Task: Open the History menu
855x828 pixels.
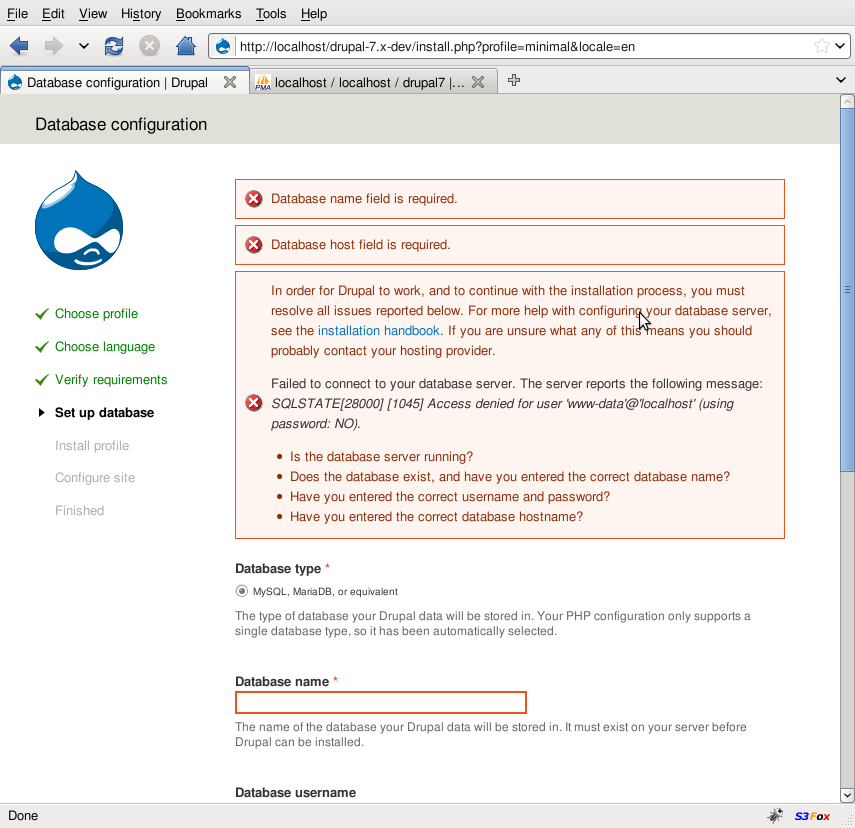Action: tap(141, 14)
